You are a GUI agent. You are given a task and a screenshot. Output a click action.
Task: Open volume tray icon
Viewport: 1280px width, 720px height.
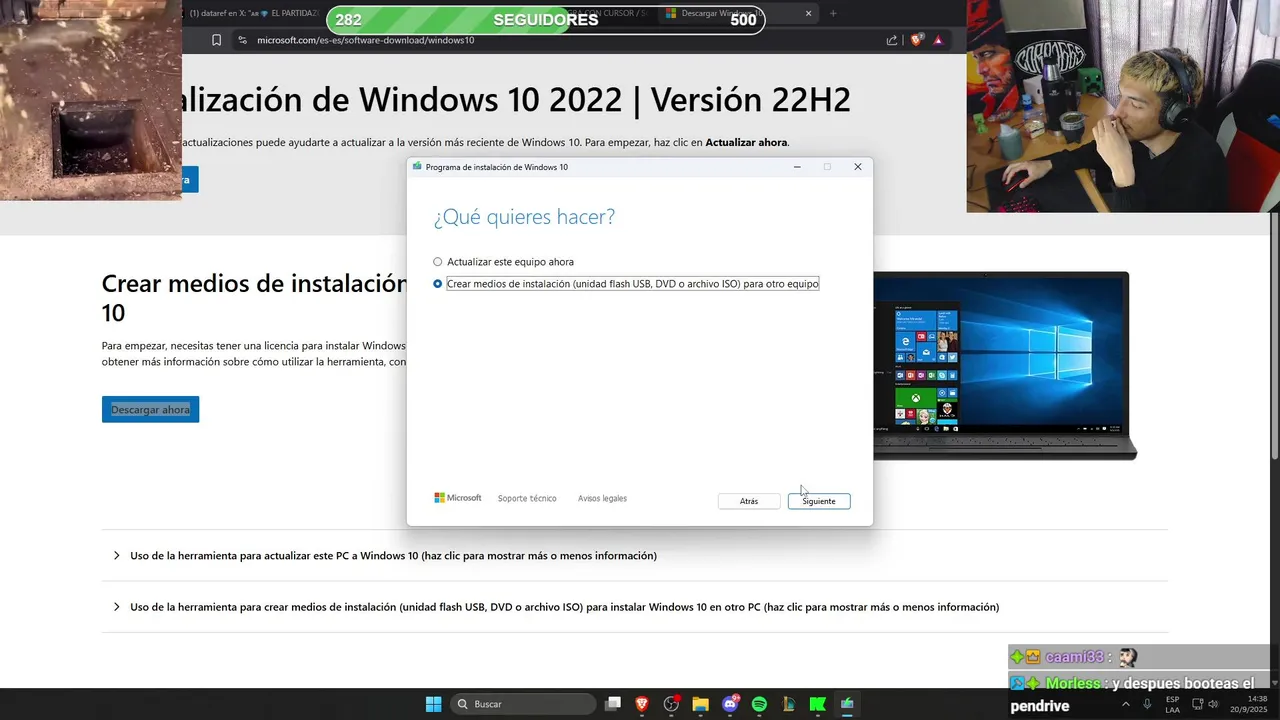point(1214,704)
